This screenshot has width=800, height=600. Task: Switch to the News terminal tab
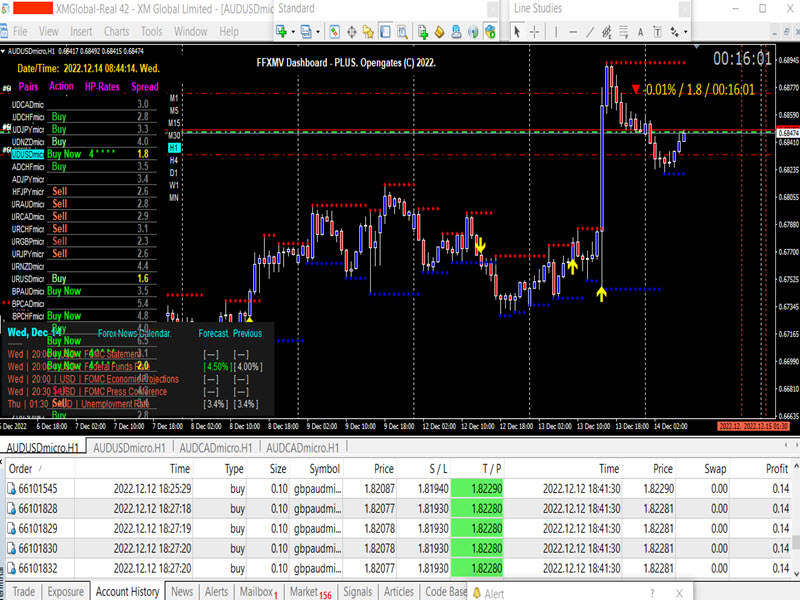pyautogui.click(x=182, y=591)
